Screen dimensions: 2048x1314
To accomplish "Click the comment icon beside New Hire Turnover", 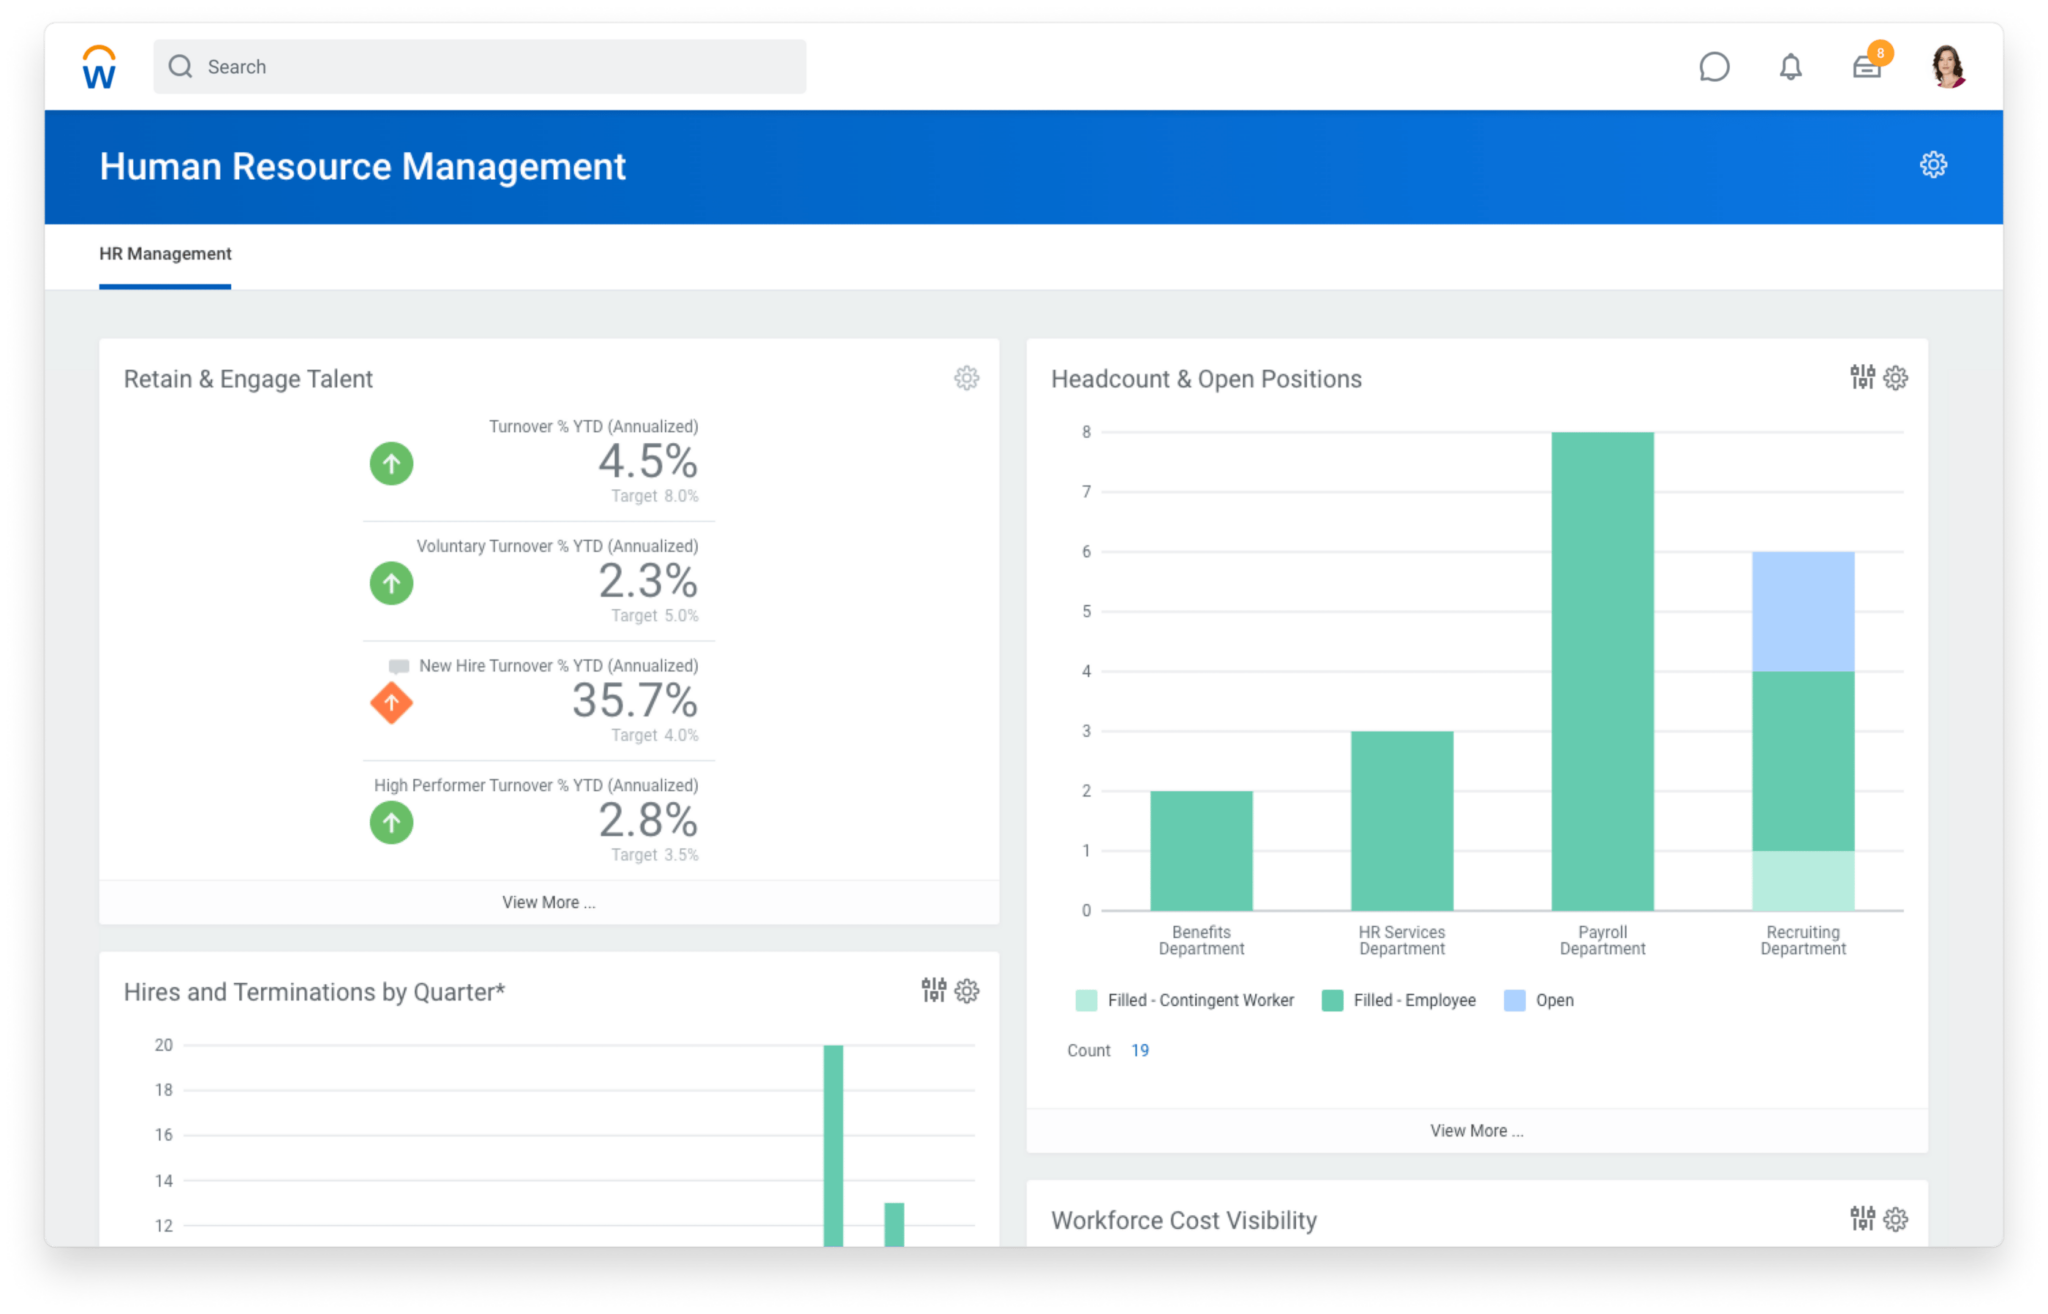I will (398, 665).
